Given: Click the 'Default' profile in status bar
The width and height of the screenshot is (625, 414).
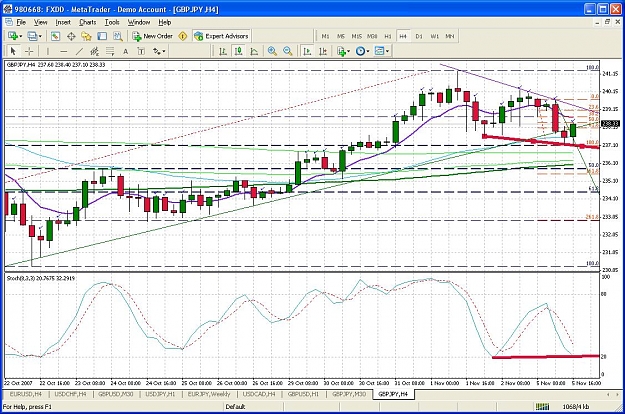Looking at the screenshot, I should tap(235, 407).
